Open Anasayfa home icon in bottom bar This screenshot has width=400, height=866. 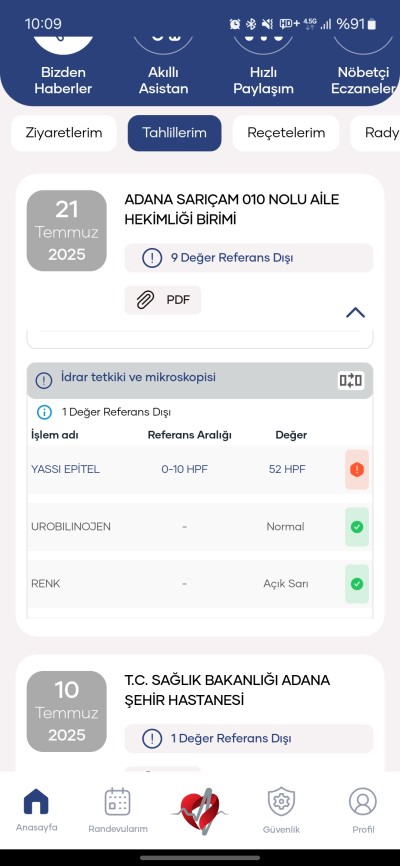pyautogui.click(x=36, y=810)
